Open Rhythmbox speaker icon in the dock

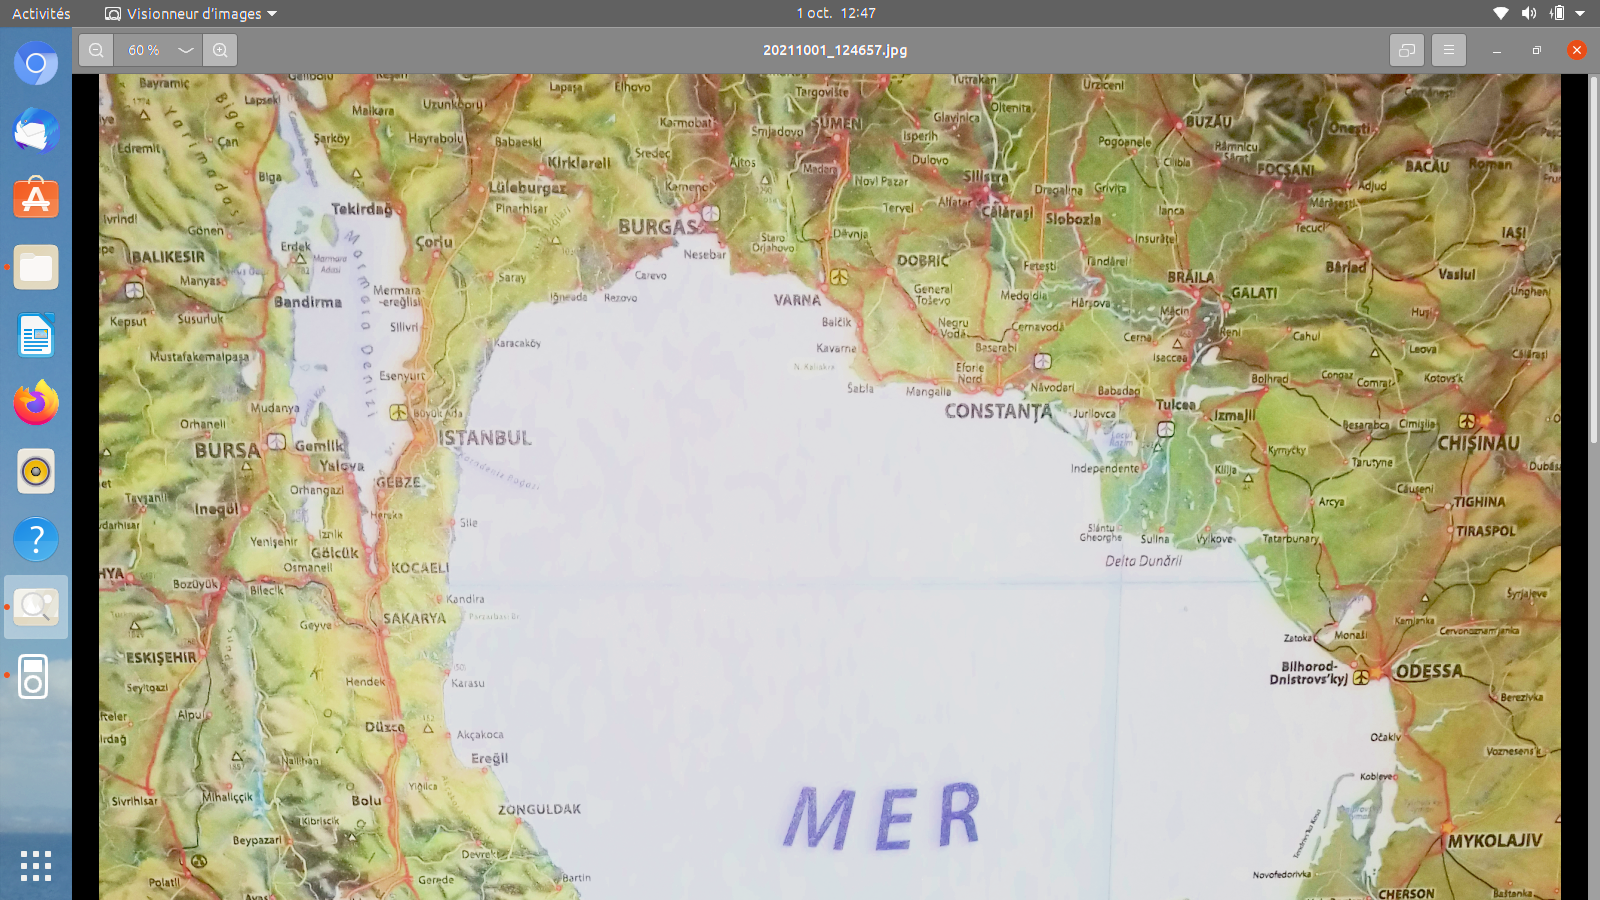tap(36, 471)
